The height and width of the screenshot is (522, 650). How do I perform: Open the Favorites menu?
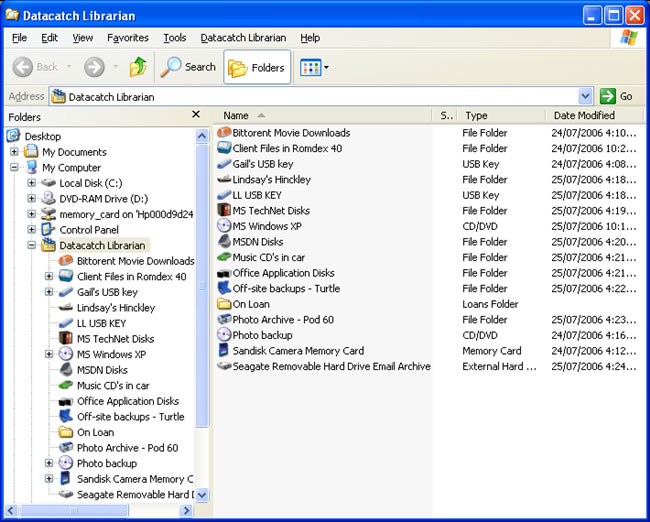pos(128,38)
